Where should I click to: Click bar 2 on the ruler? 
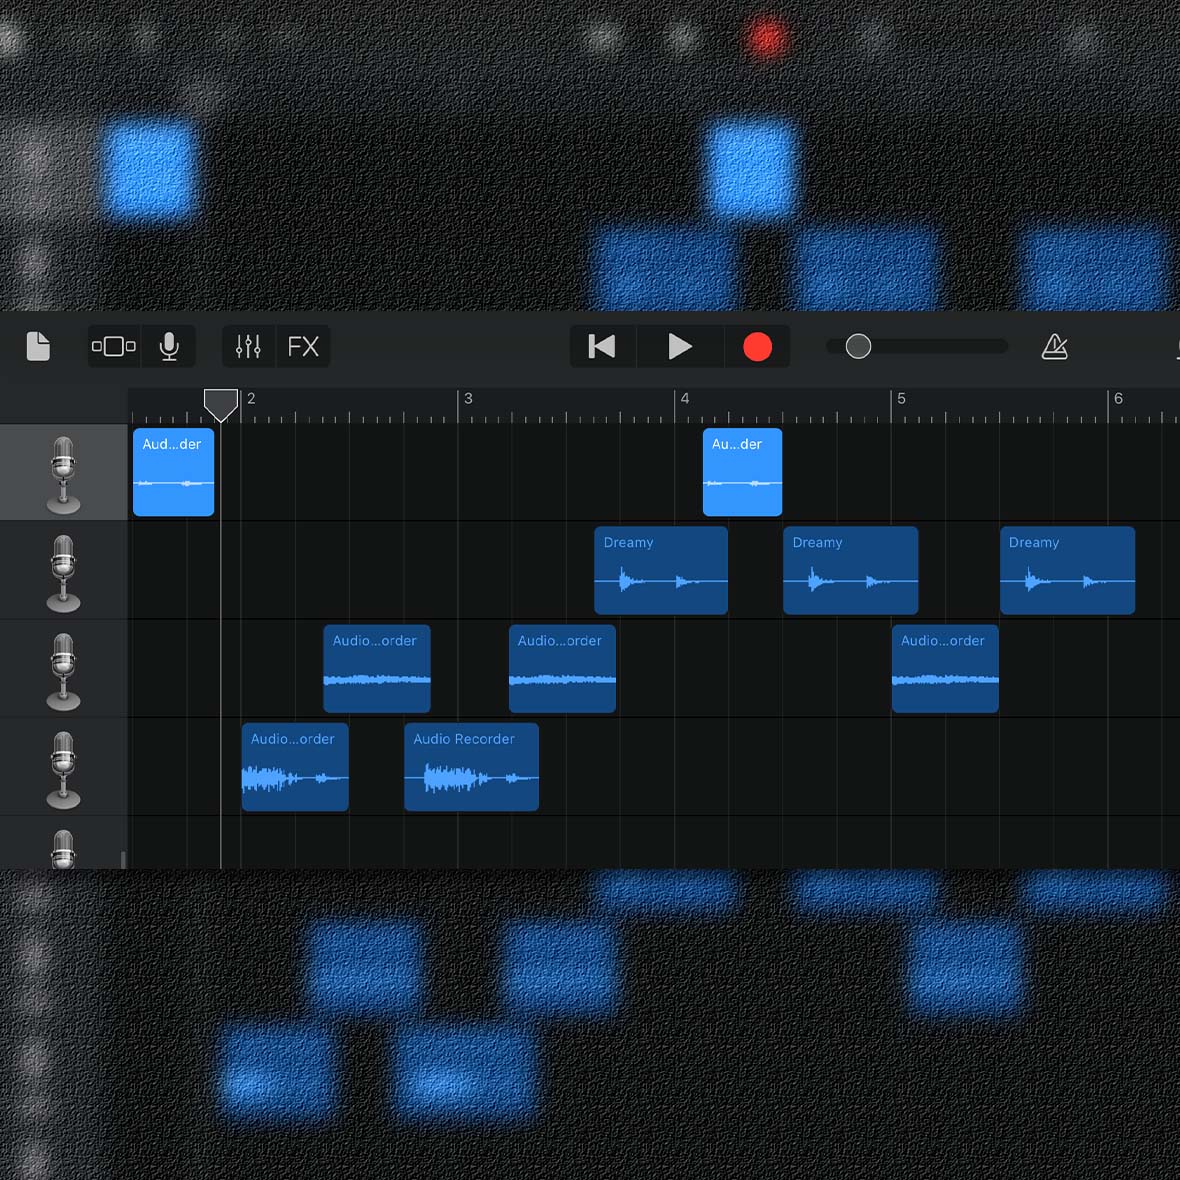coord(251,399)
